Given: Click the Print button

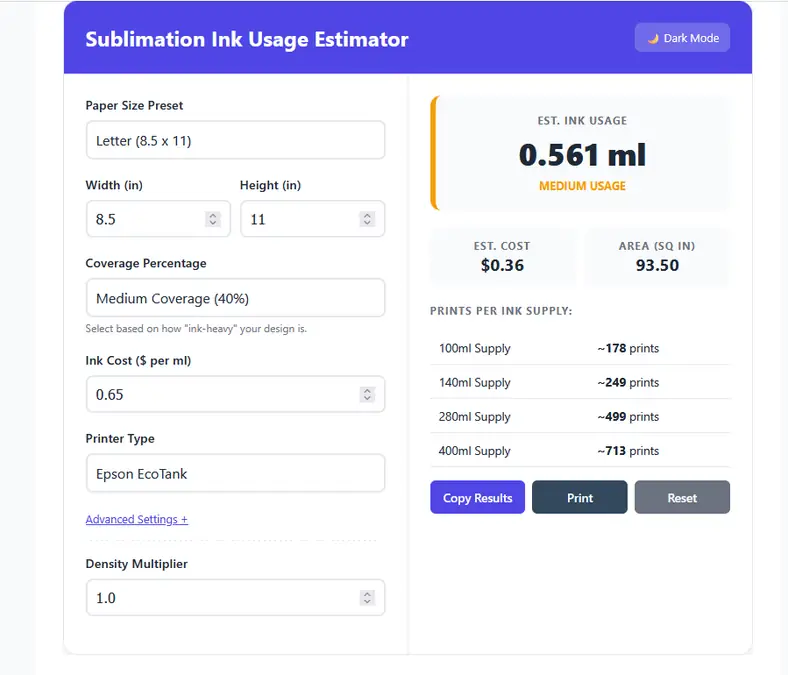Looking at the screenshot, I should [579, 498].
